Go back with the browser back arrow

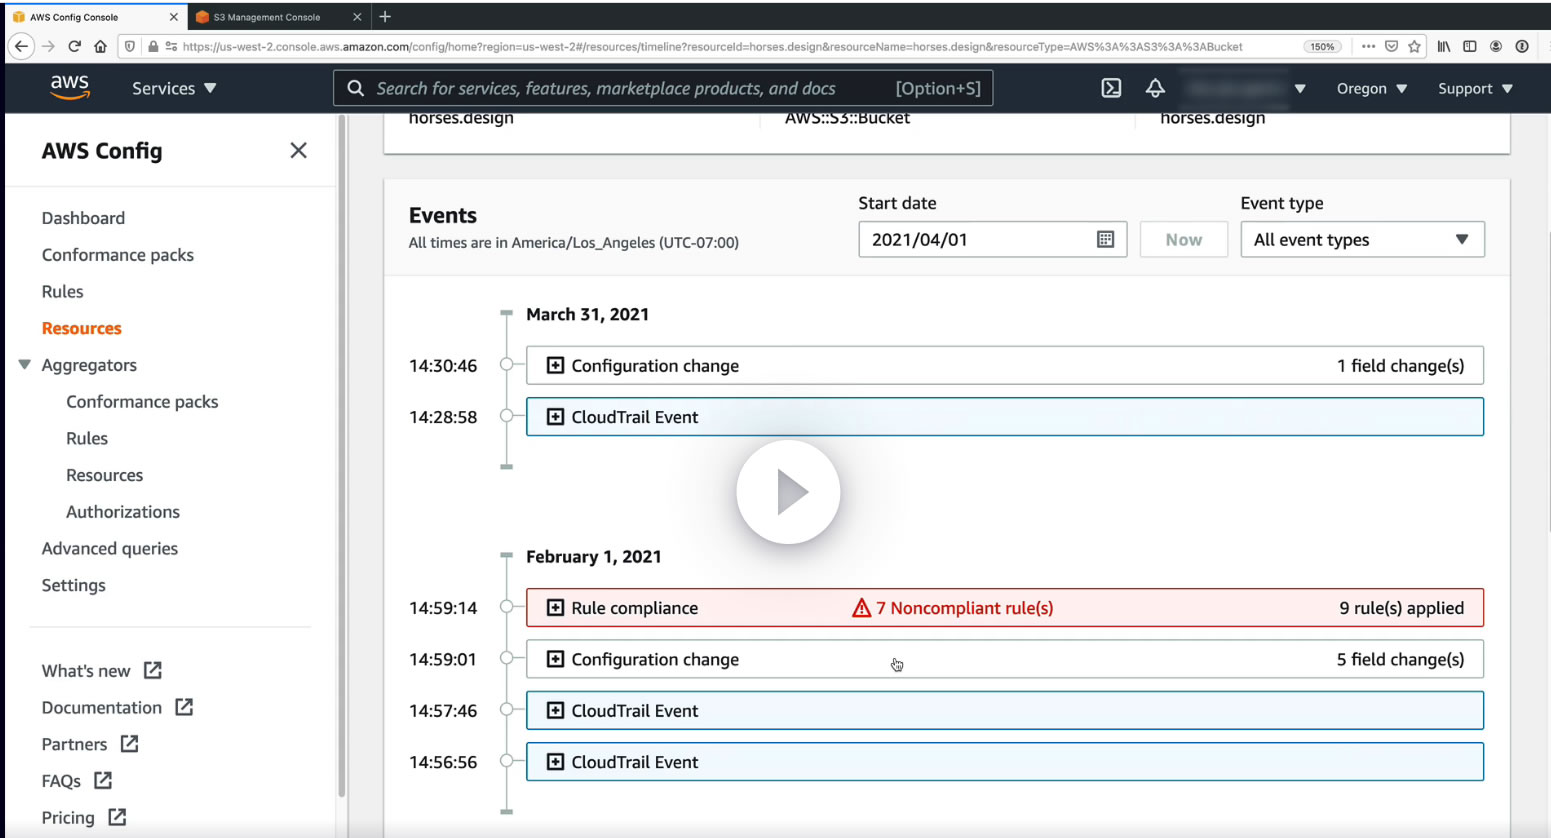point(21,46)
